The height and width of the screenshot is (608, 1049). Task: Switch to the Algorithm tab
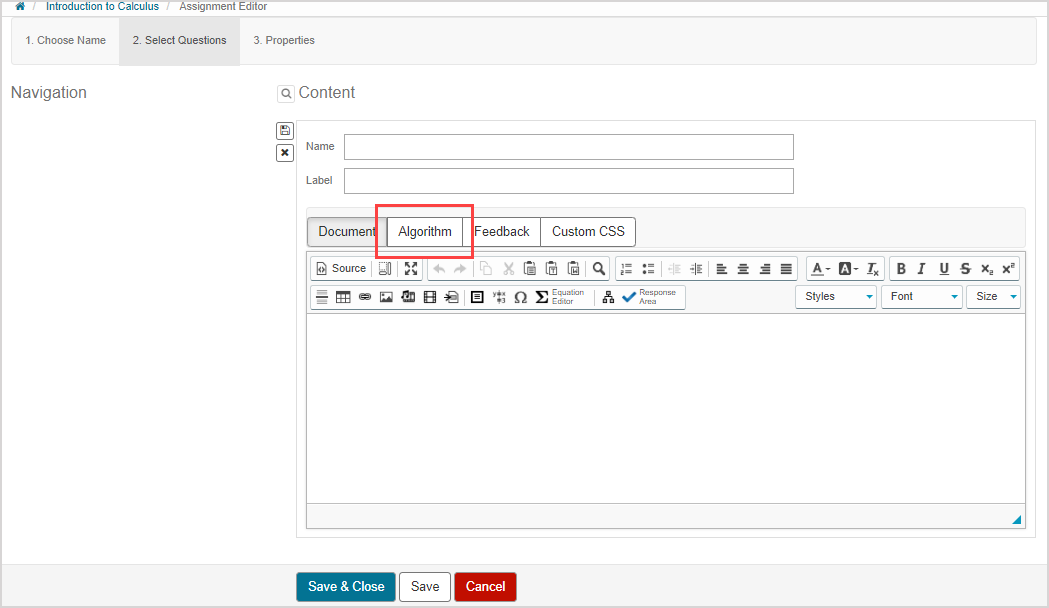[x=425, y=231]
